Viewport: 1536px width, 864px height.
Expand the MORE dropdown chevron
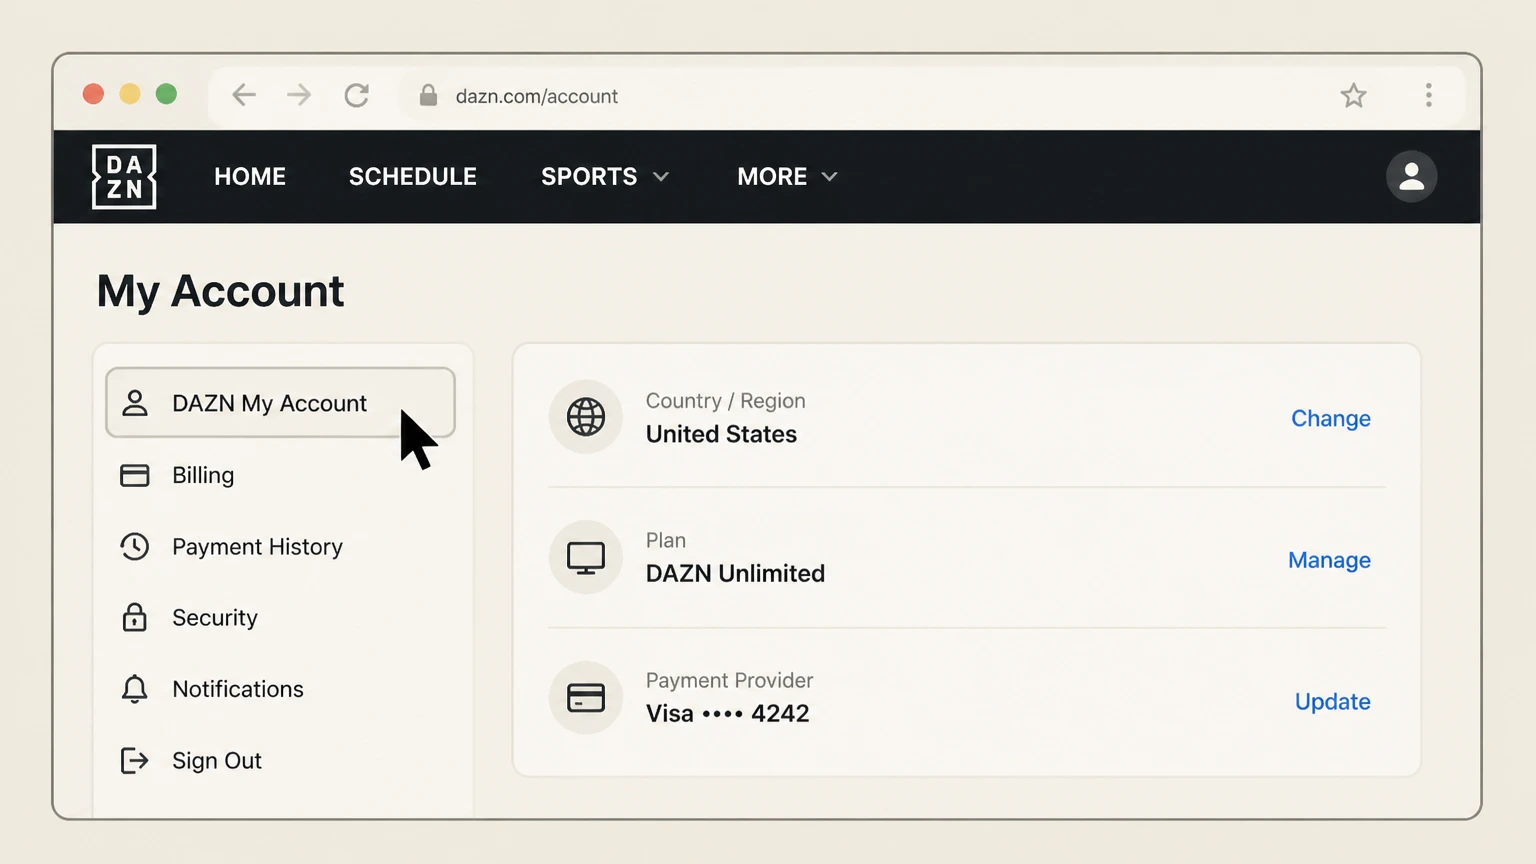pos(829,177)
